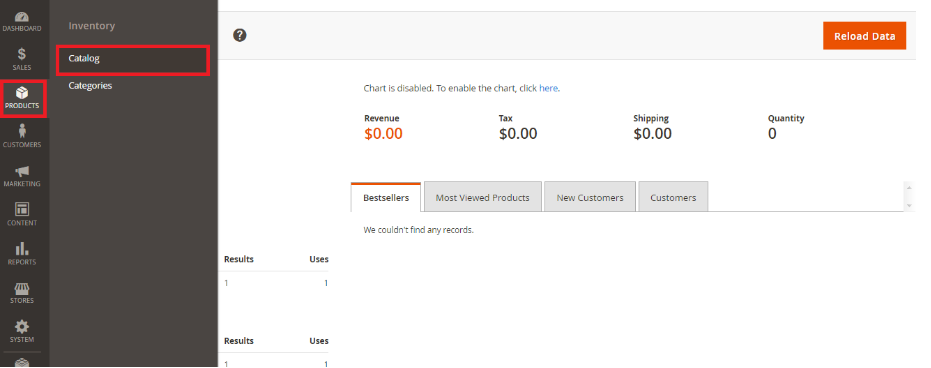931x368 pixels.
Task: Open the partner extensions icon below System
Action: pos(22,362)
